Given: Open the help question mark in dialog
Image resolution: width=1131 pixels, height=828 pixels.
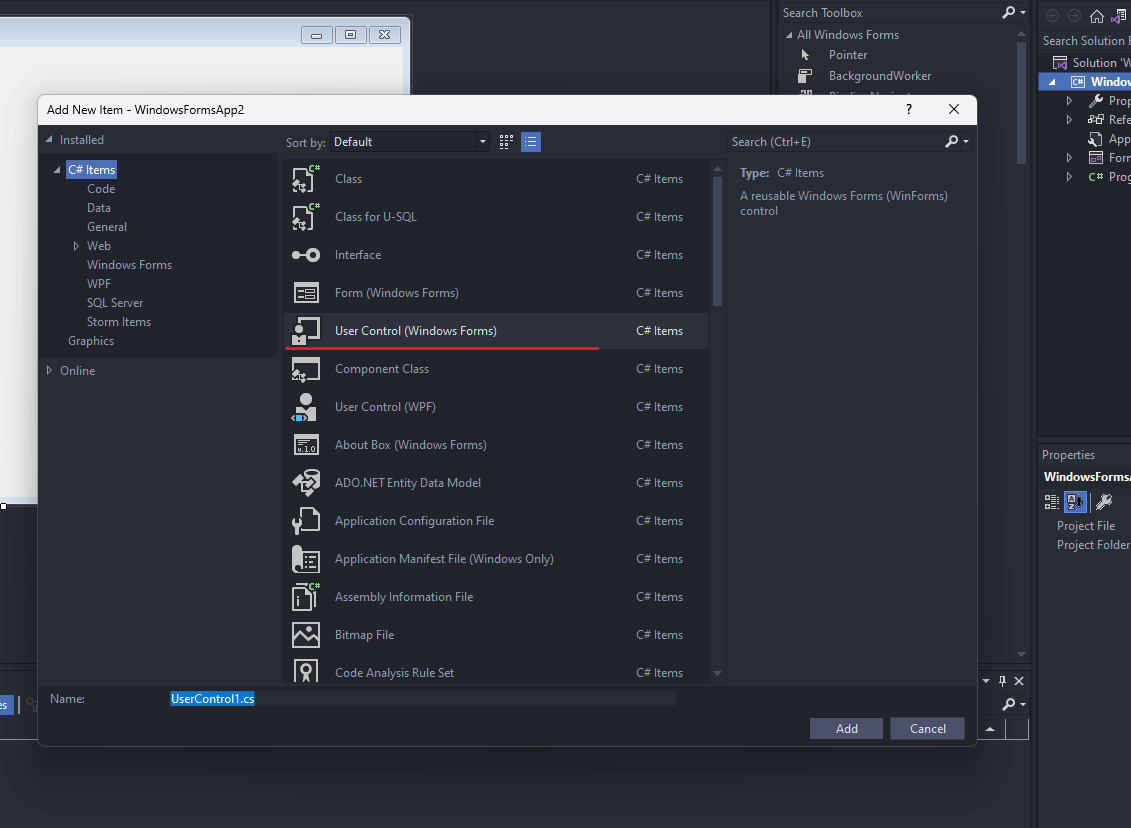Looking at the screenshot, I should pos(909,110).
